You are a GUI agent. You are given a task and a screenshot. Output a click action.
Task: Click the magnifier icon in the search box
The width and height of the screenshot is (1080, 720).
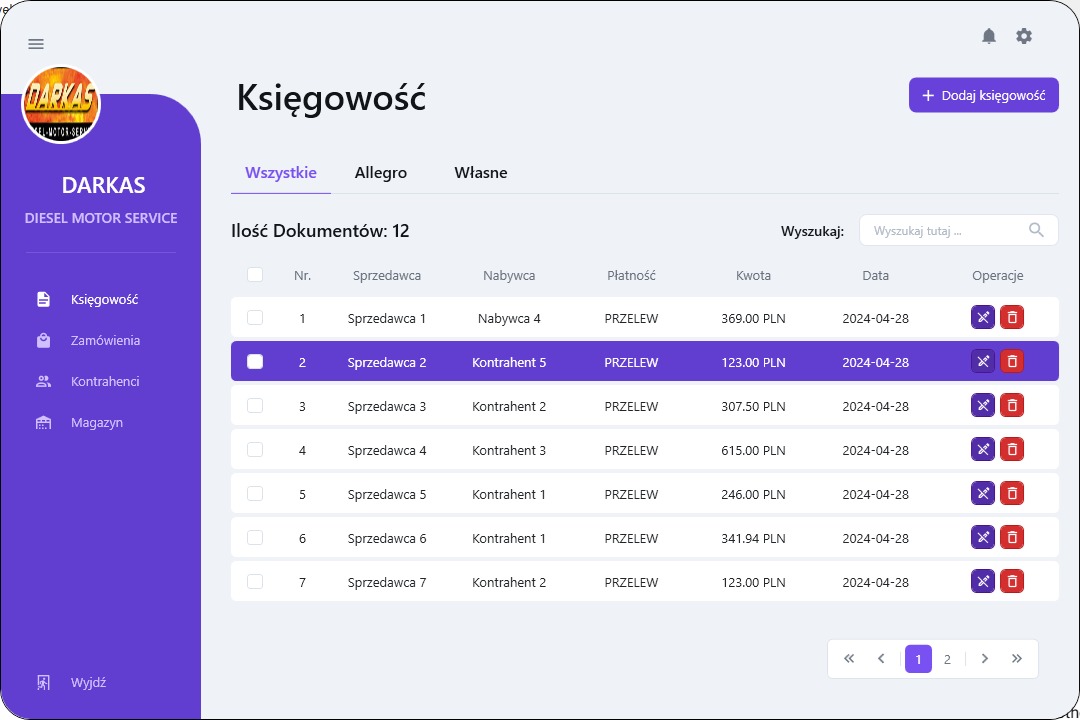tap(1036, 230)
